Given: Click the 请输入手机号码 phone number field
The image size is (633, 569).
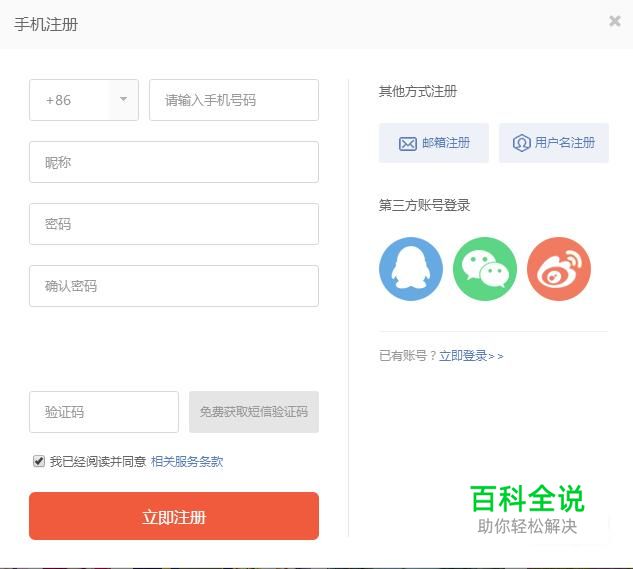Looking at the screenshot, I should (234, 100).
